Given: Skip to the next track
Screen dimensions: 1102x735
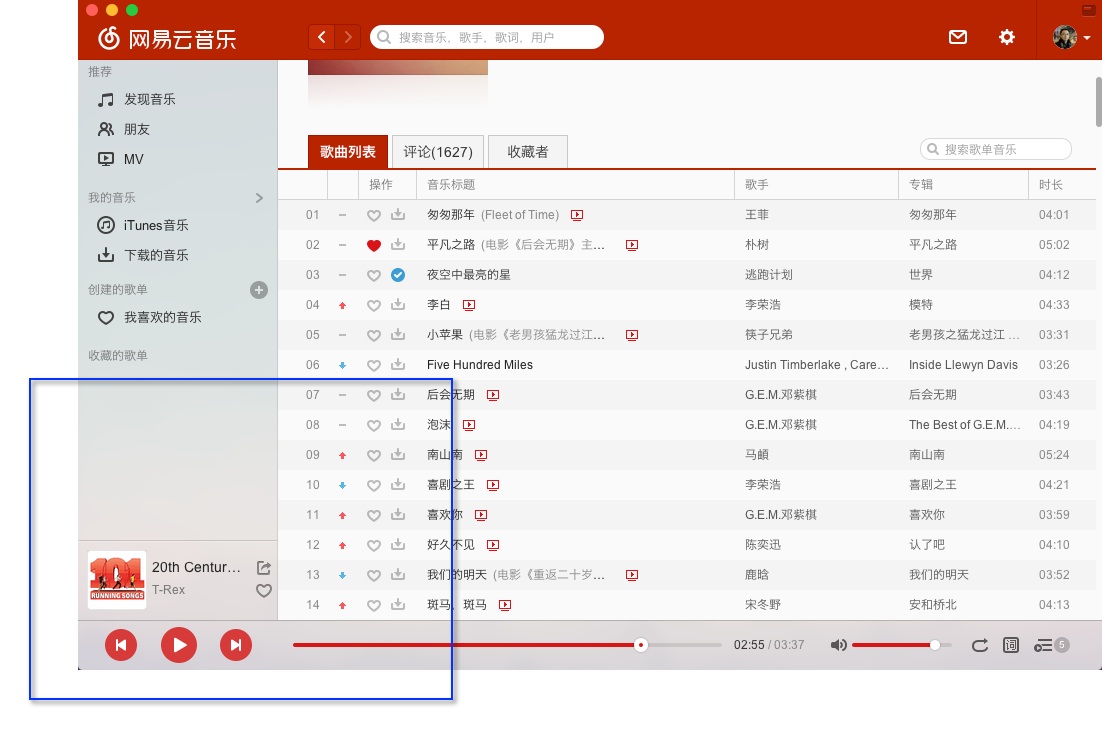Looking at the screenshot, I should (x=235, y=645).
